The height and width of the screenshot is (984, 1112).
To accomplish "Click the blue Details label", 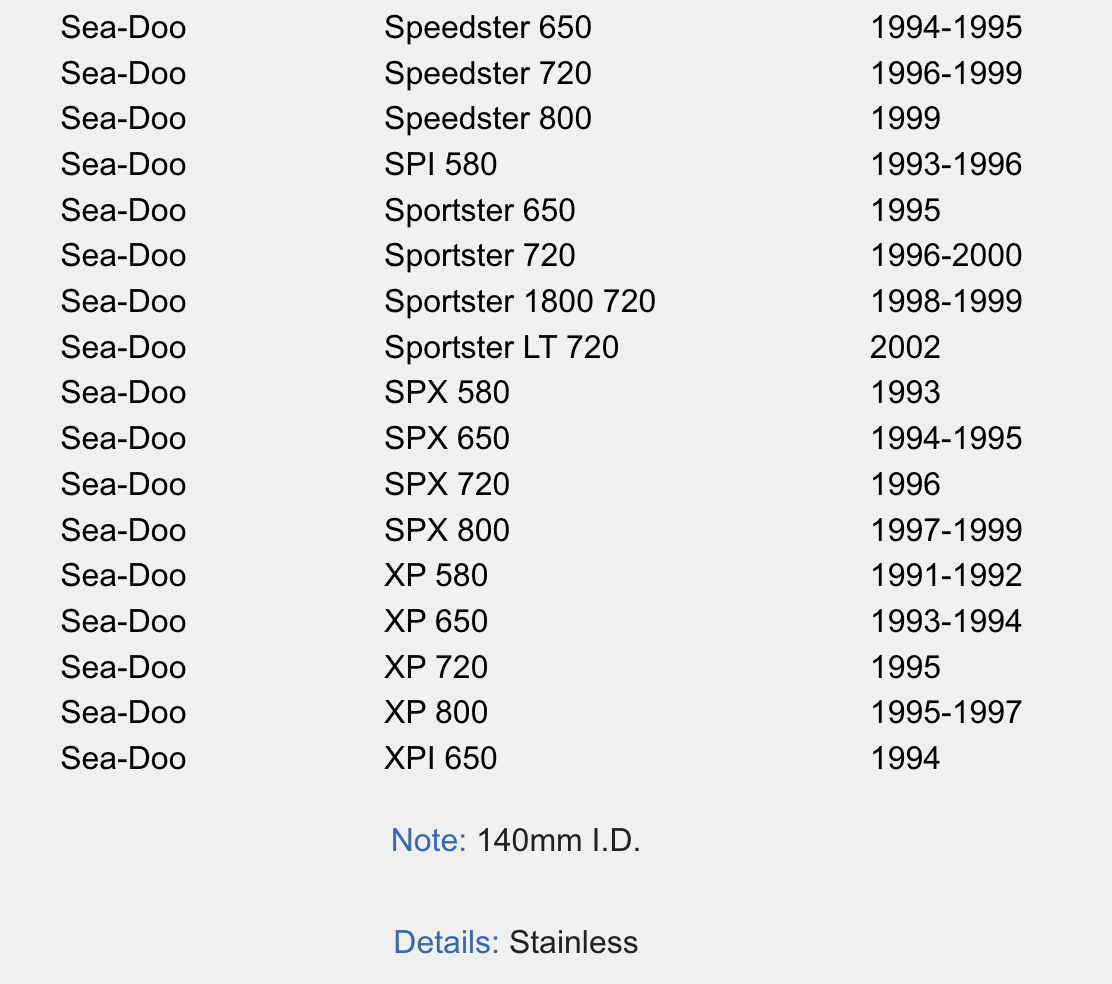I will click(x=445, y=943).
